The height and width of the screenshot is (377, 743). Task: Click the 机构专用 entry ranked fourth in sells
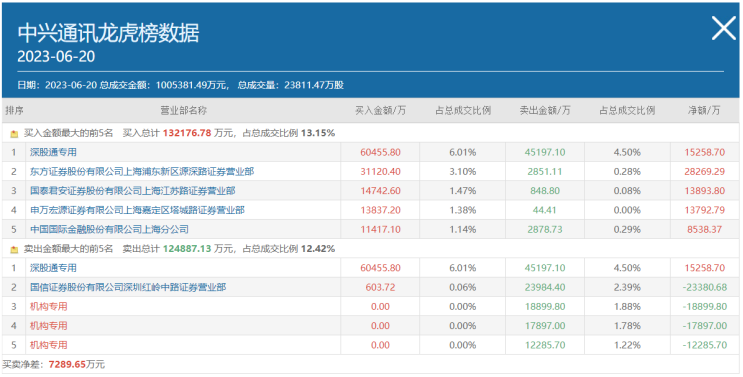48,326
